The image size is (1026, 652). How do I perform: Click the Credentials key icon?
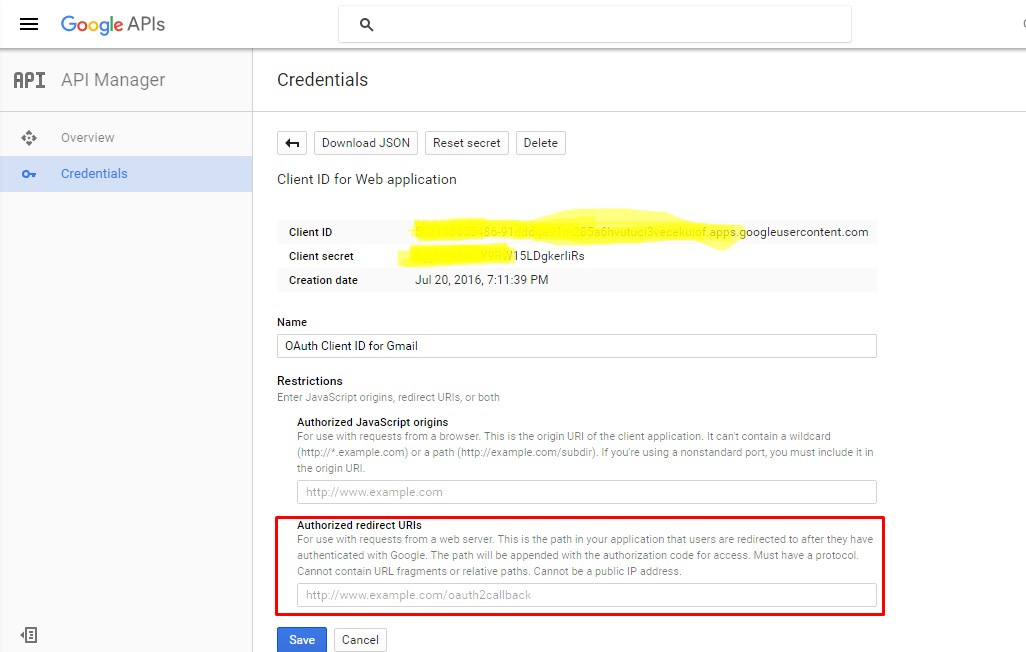pos(29,174)
